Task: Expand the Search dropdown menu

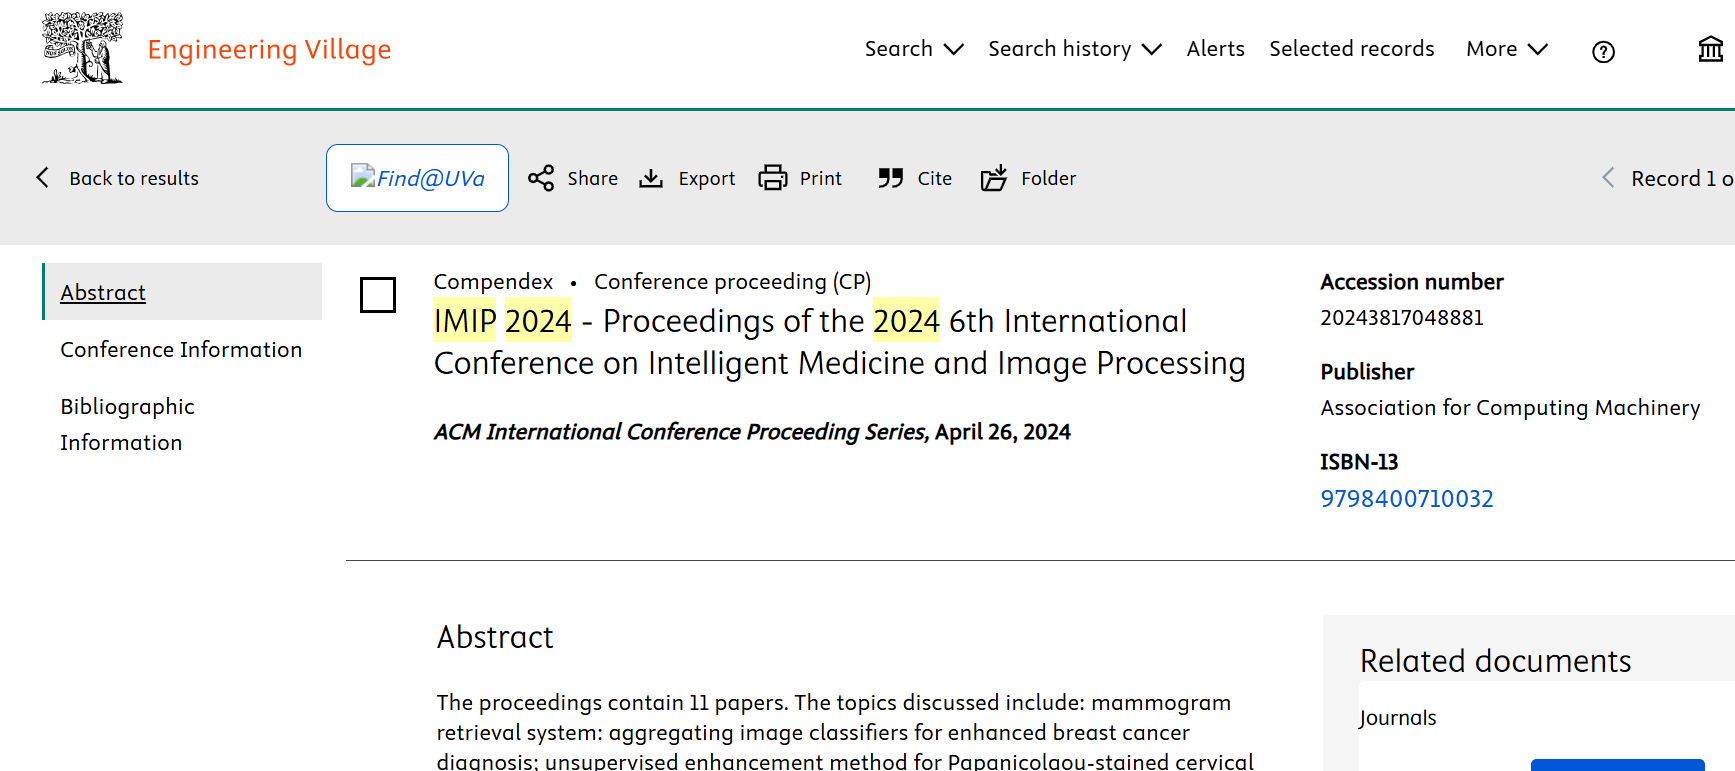Action: pos(914,49)
